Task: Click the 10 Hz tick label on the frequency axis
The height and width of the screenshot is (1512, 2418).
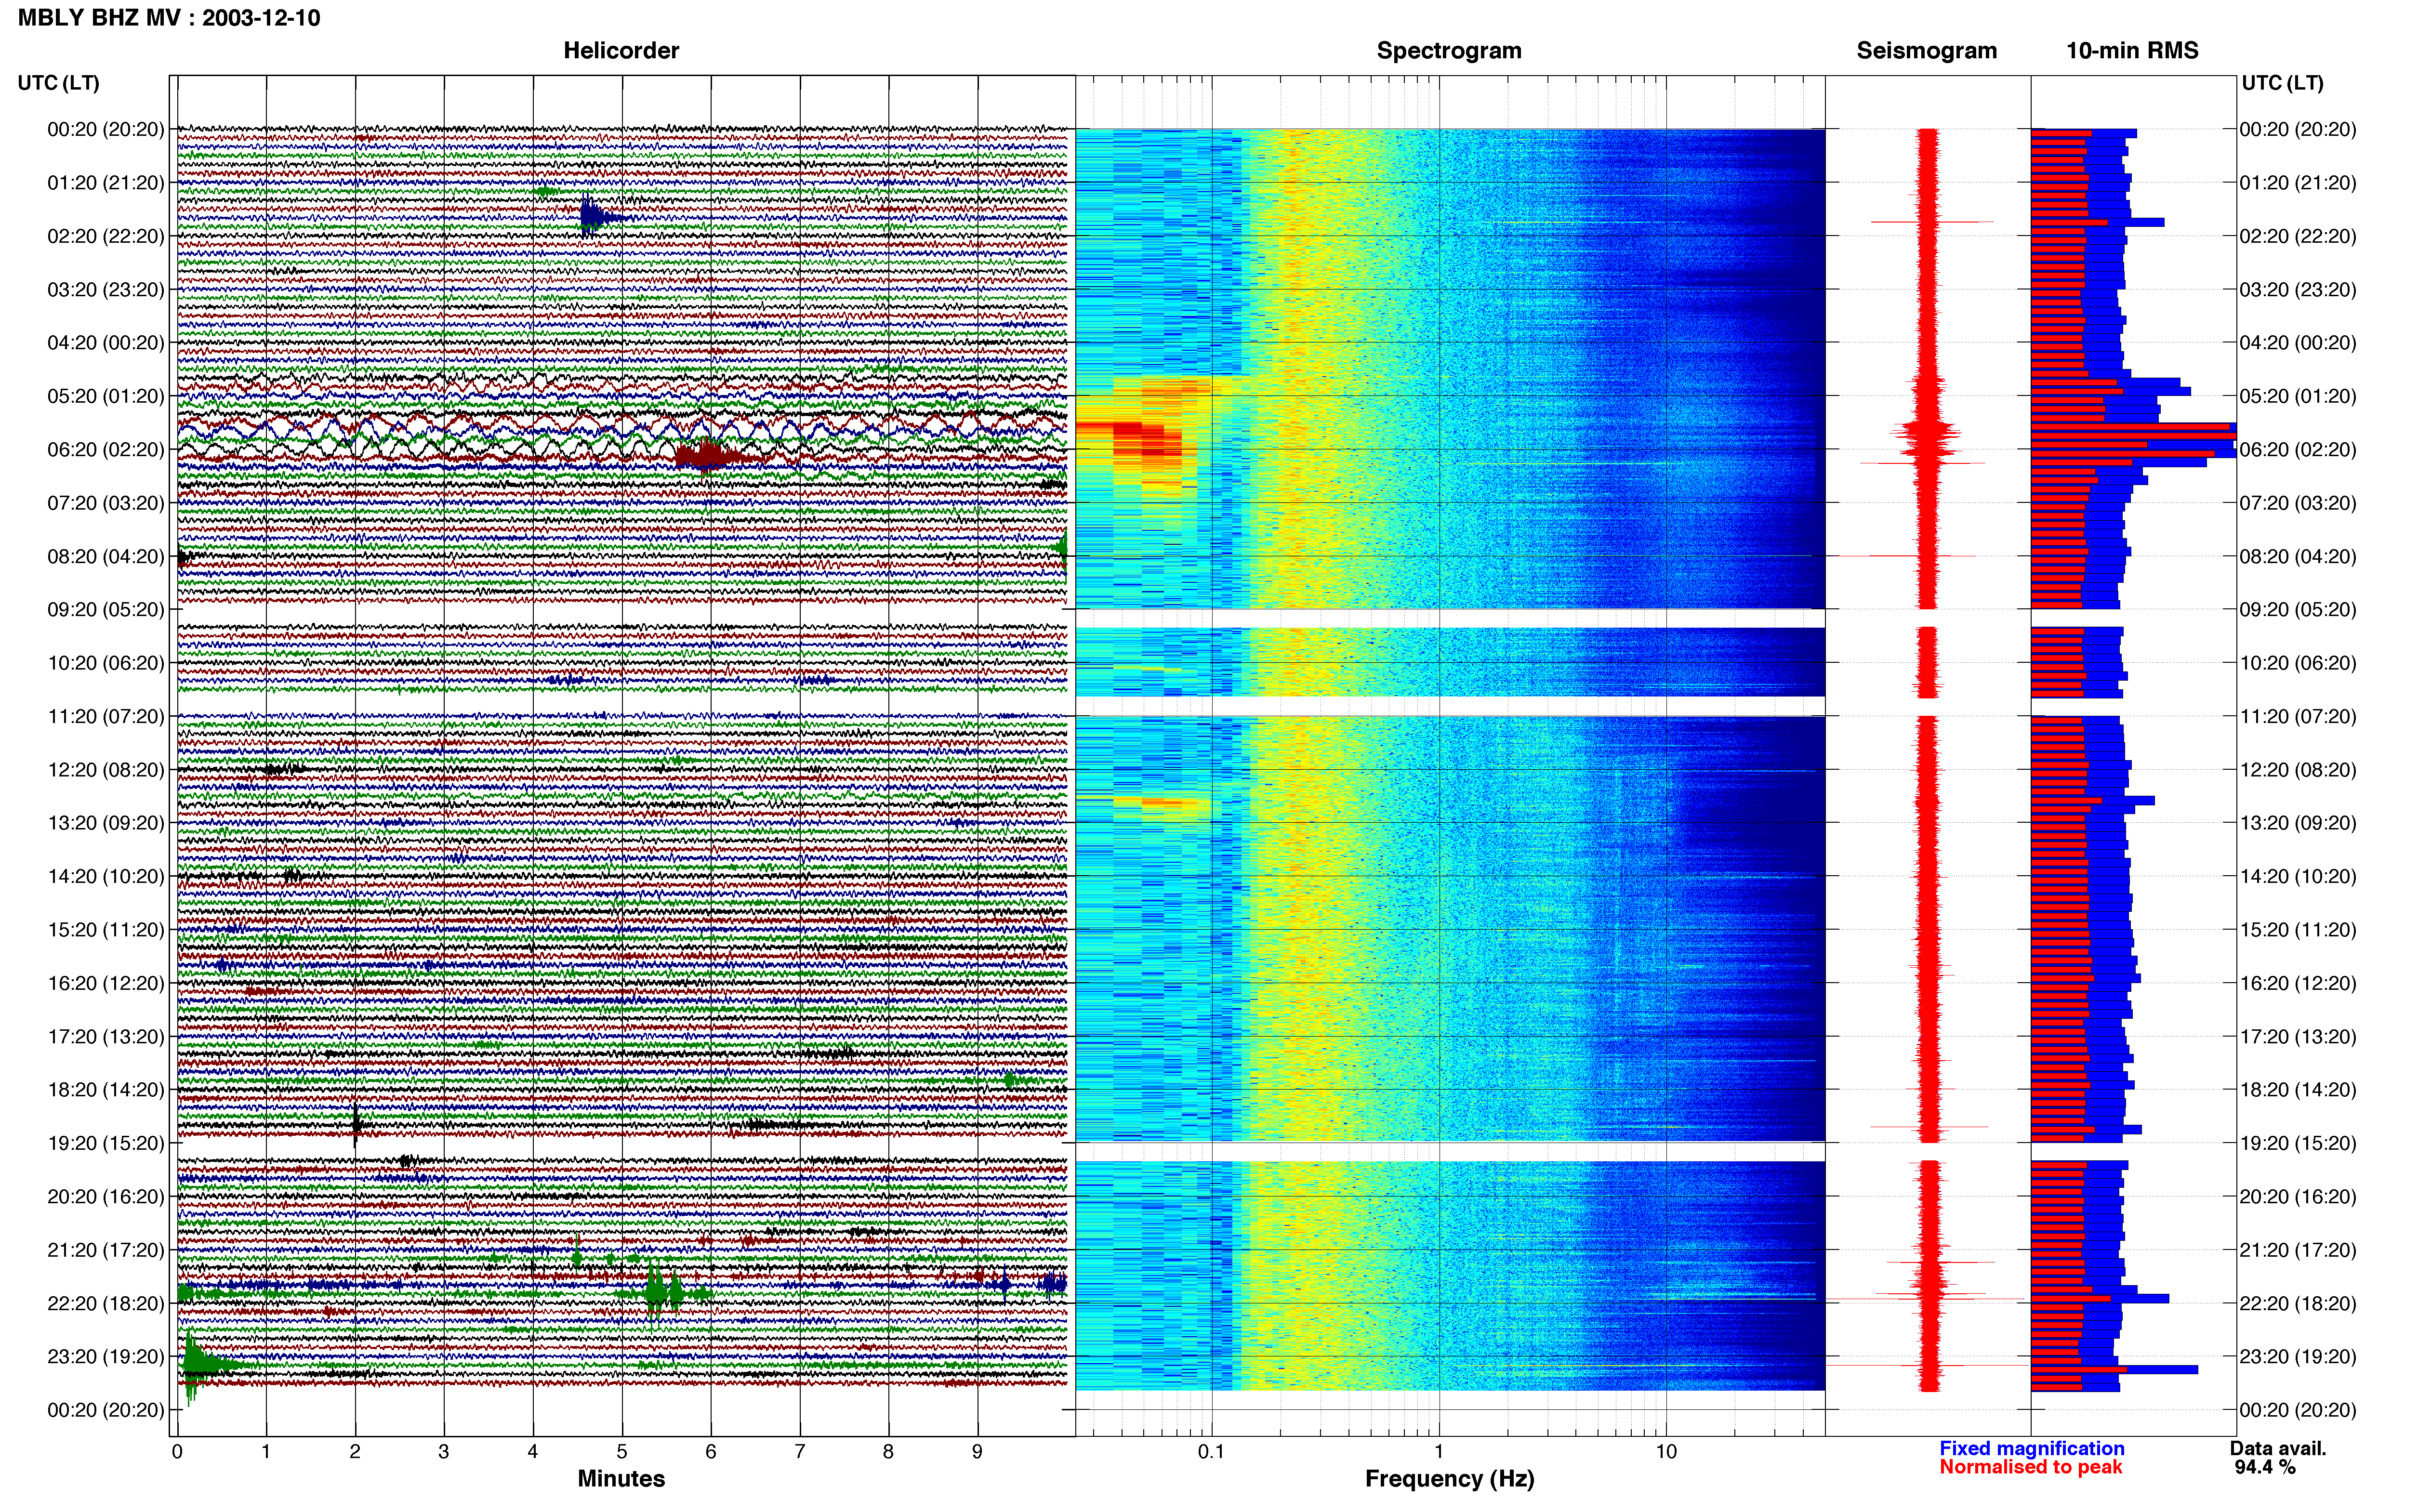Action: tap(1666, 1451)
